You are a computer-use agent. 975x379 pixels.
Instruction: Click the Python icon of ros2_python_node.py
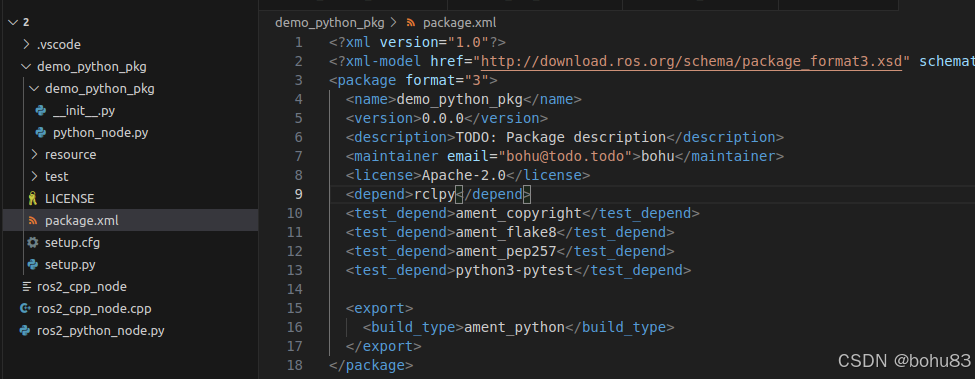(25, 331)
